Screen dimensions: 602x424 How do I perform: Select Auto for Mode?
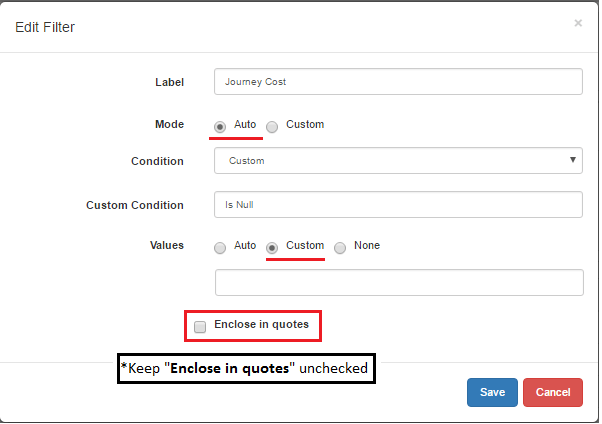pos(220,127)
